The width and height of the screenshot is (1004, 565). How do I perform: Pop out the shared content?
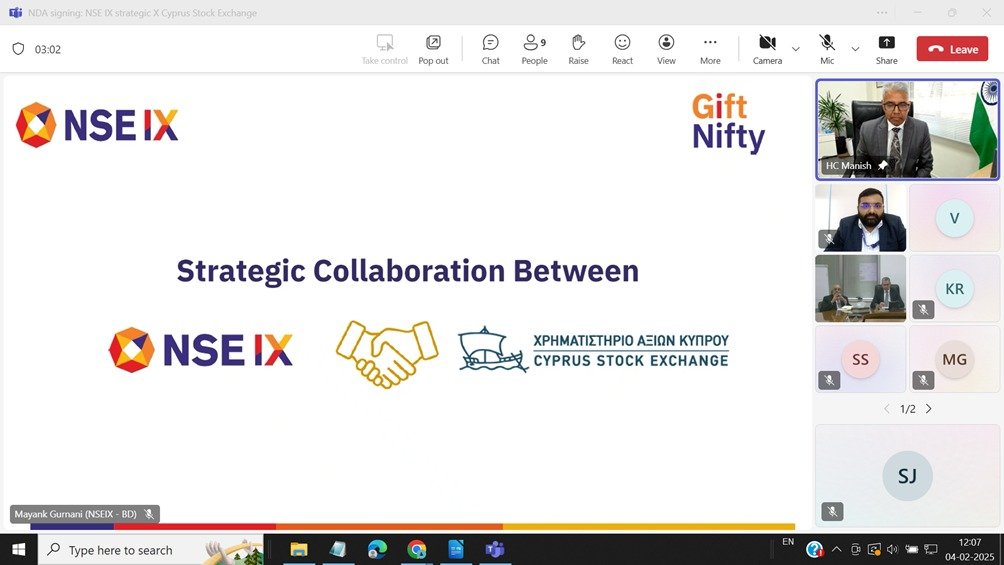coord(433,49)
